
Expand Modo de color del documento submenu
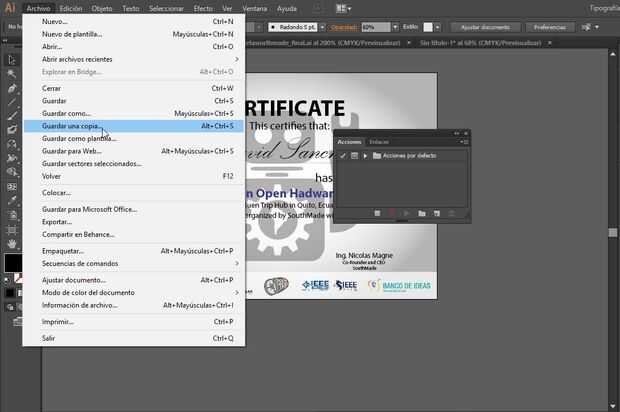[x=134, y=293]
